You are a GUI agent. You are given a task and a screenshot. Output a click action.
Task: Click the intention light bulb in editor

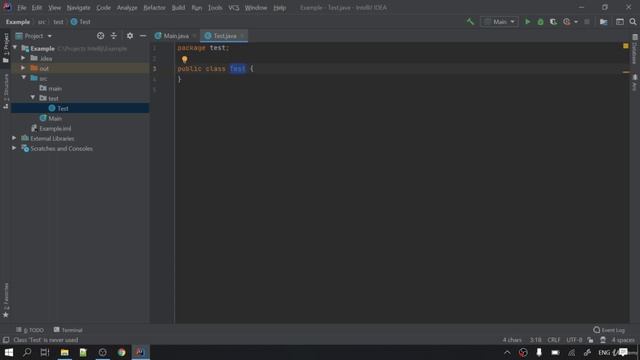tap(184, 60)
